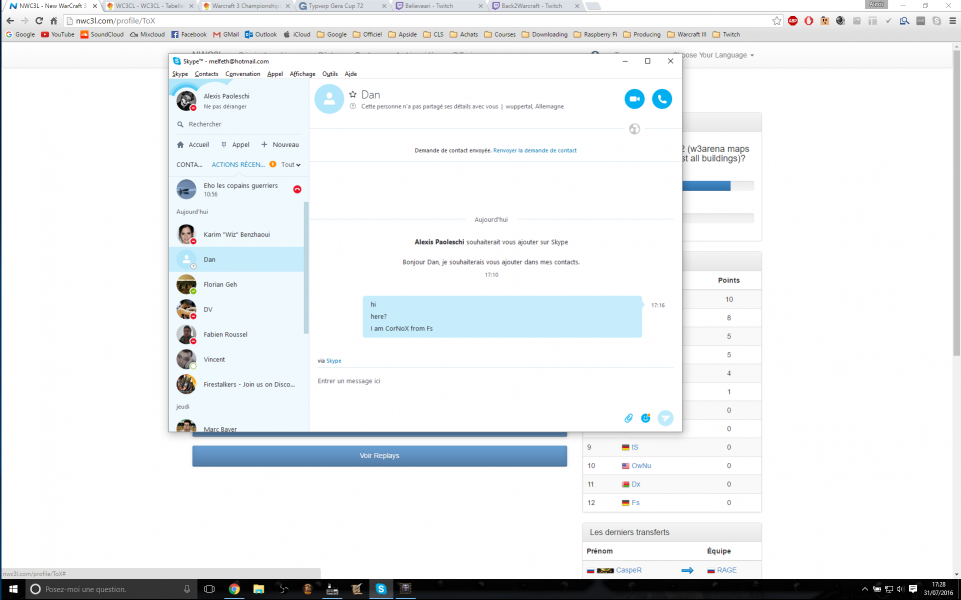Open Alexis Paoleschi's own profile avatar

186,101
